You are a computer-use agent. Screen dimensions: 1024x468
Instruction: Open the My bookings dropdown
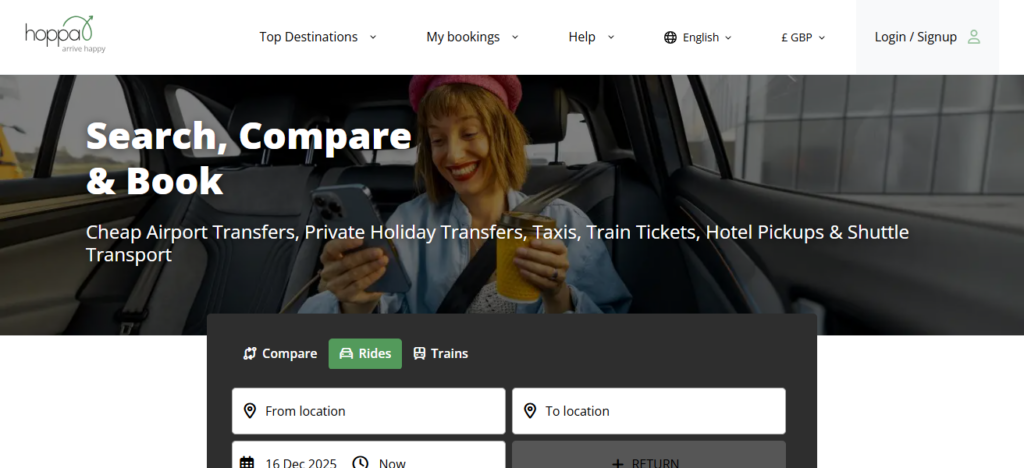pyautogui.click(x=472, y=37)
